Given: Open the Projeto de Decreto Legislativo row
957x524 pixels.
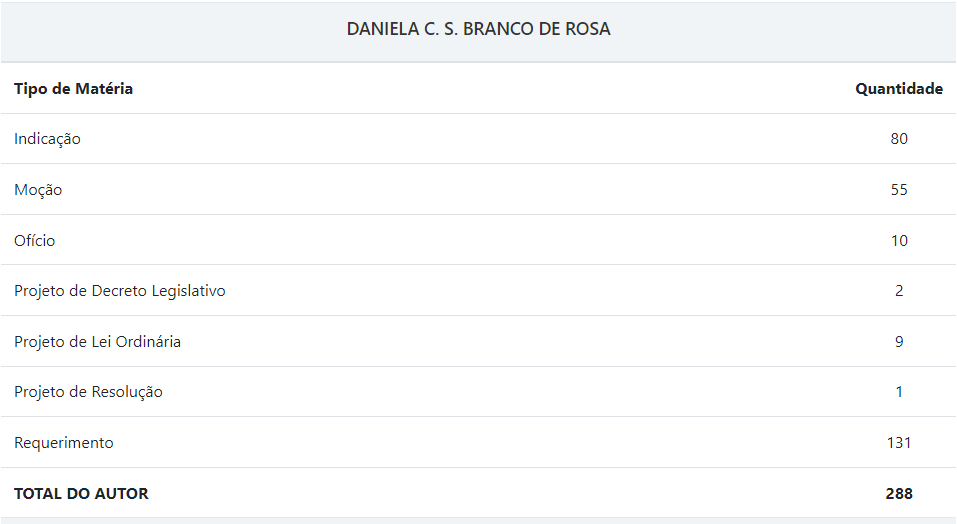Looking at the screenshot, I should click(478, 290).
